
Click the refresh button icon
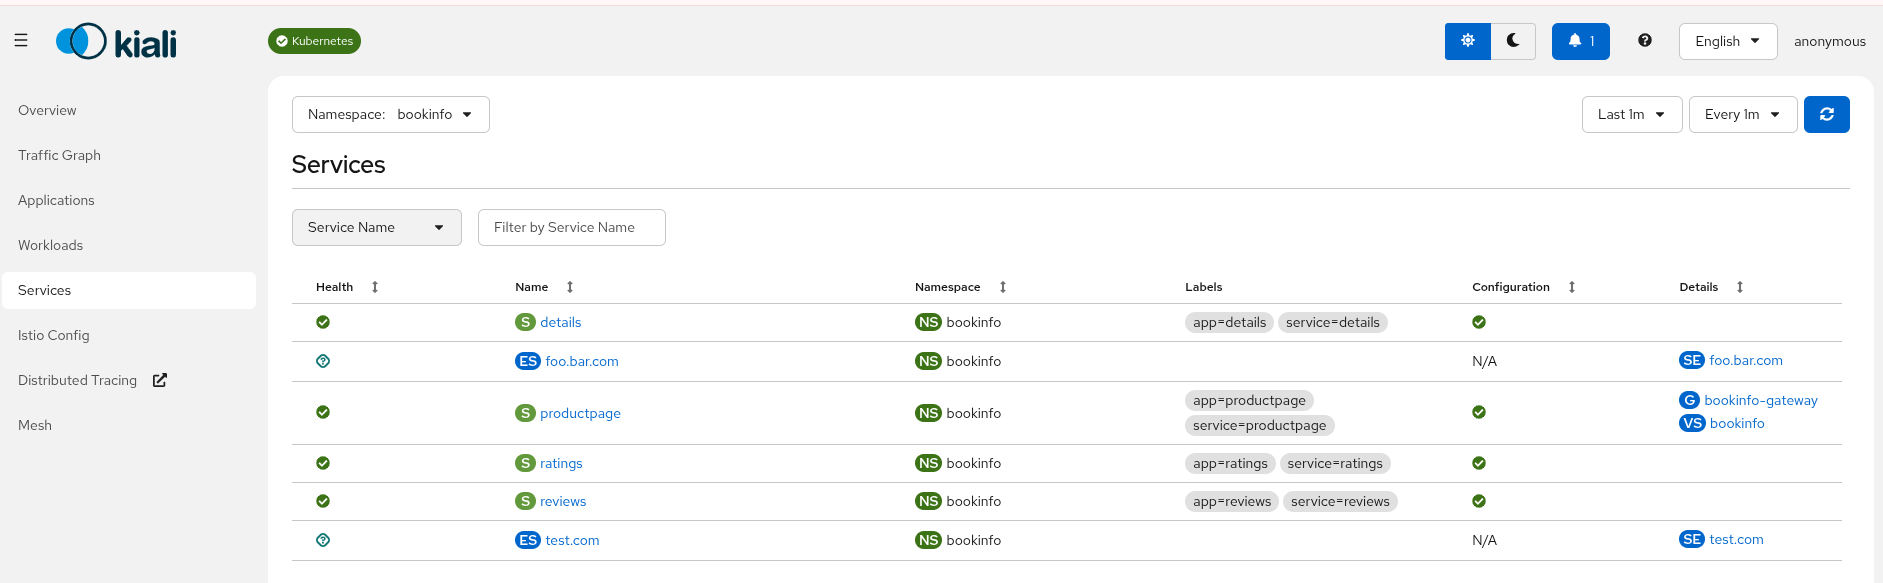tap(1826, 114)
